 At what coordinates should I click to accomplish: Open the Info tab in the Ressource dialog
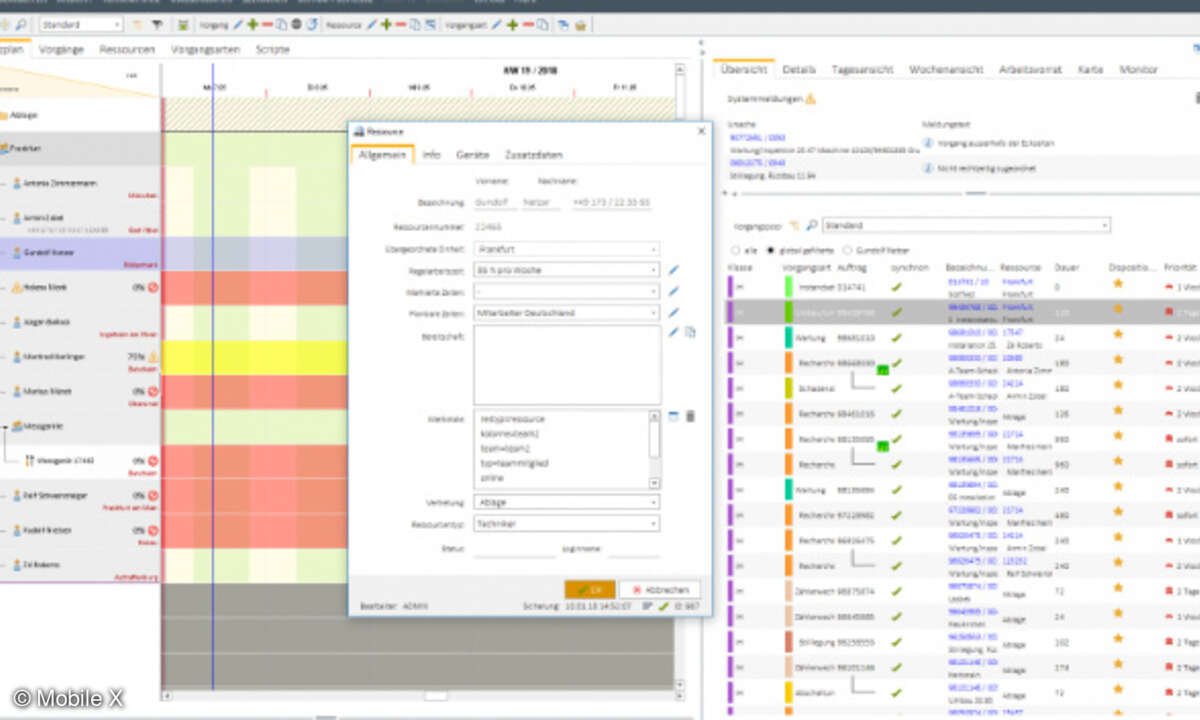coord(431,155)
